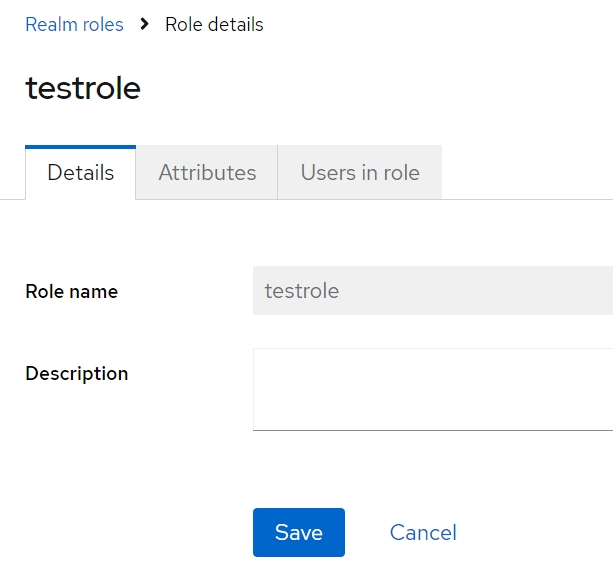Click the testrole page heading
Viewport: 613px width, 574px height.
(x=83, y=88)
